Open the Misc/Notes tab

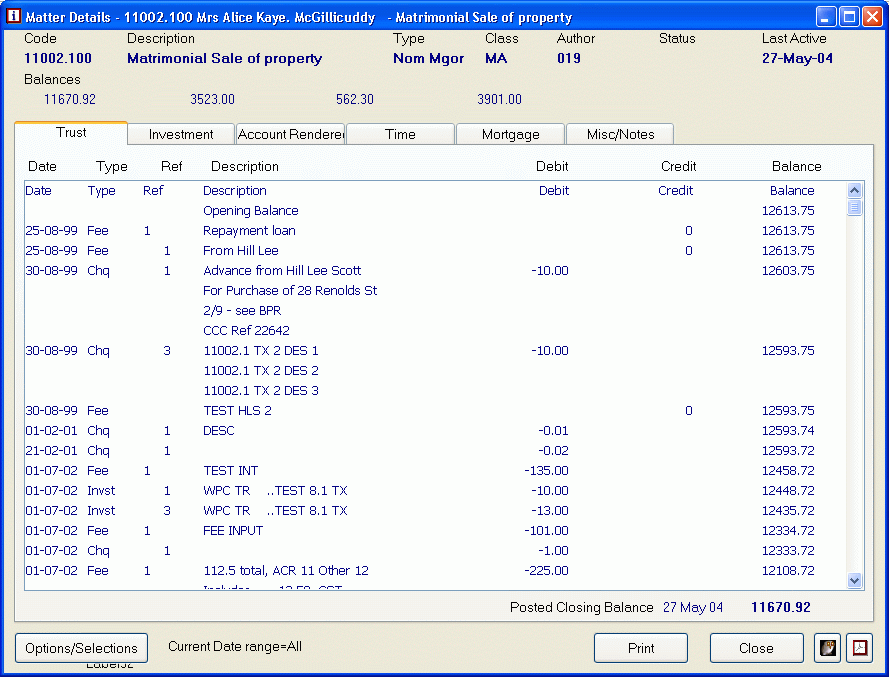point(620,134)
